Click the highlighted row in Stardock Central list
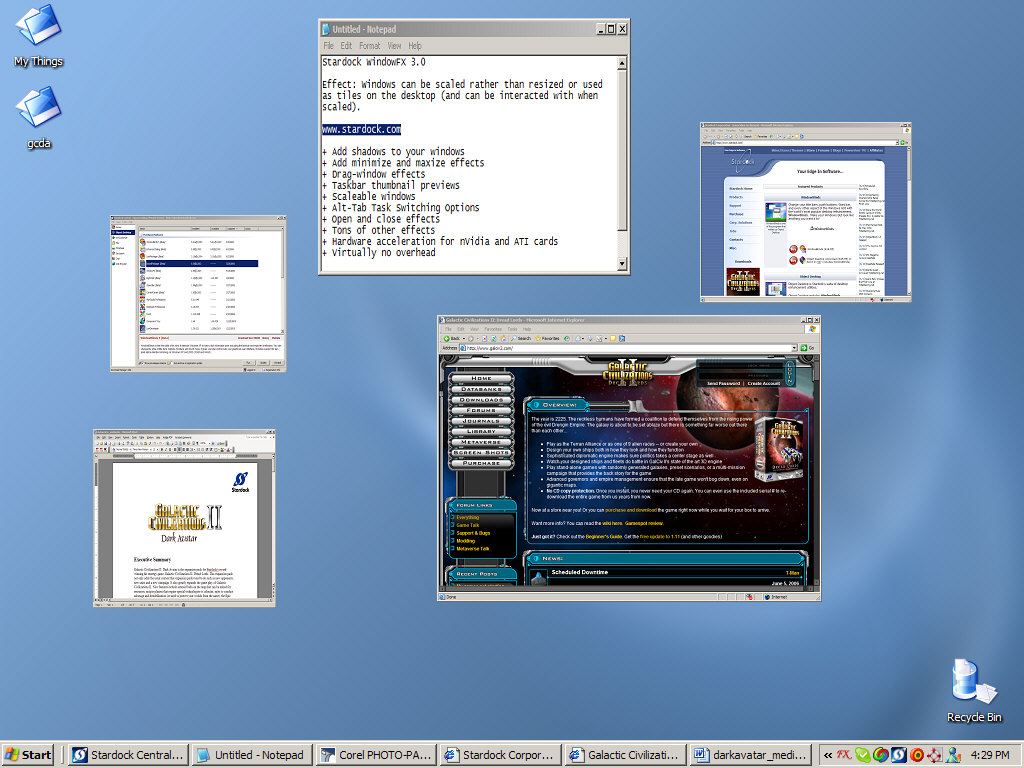This screenshot has width=1024, height=768. [x=199, y=263]
